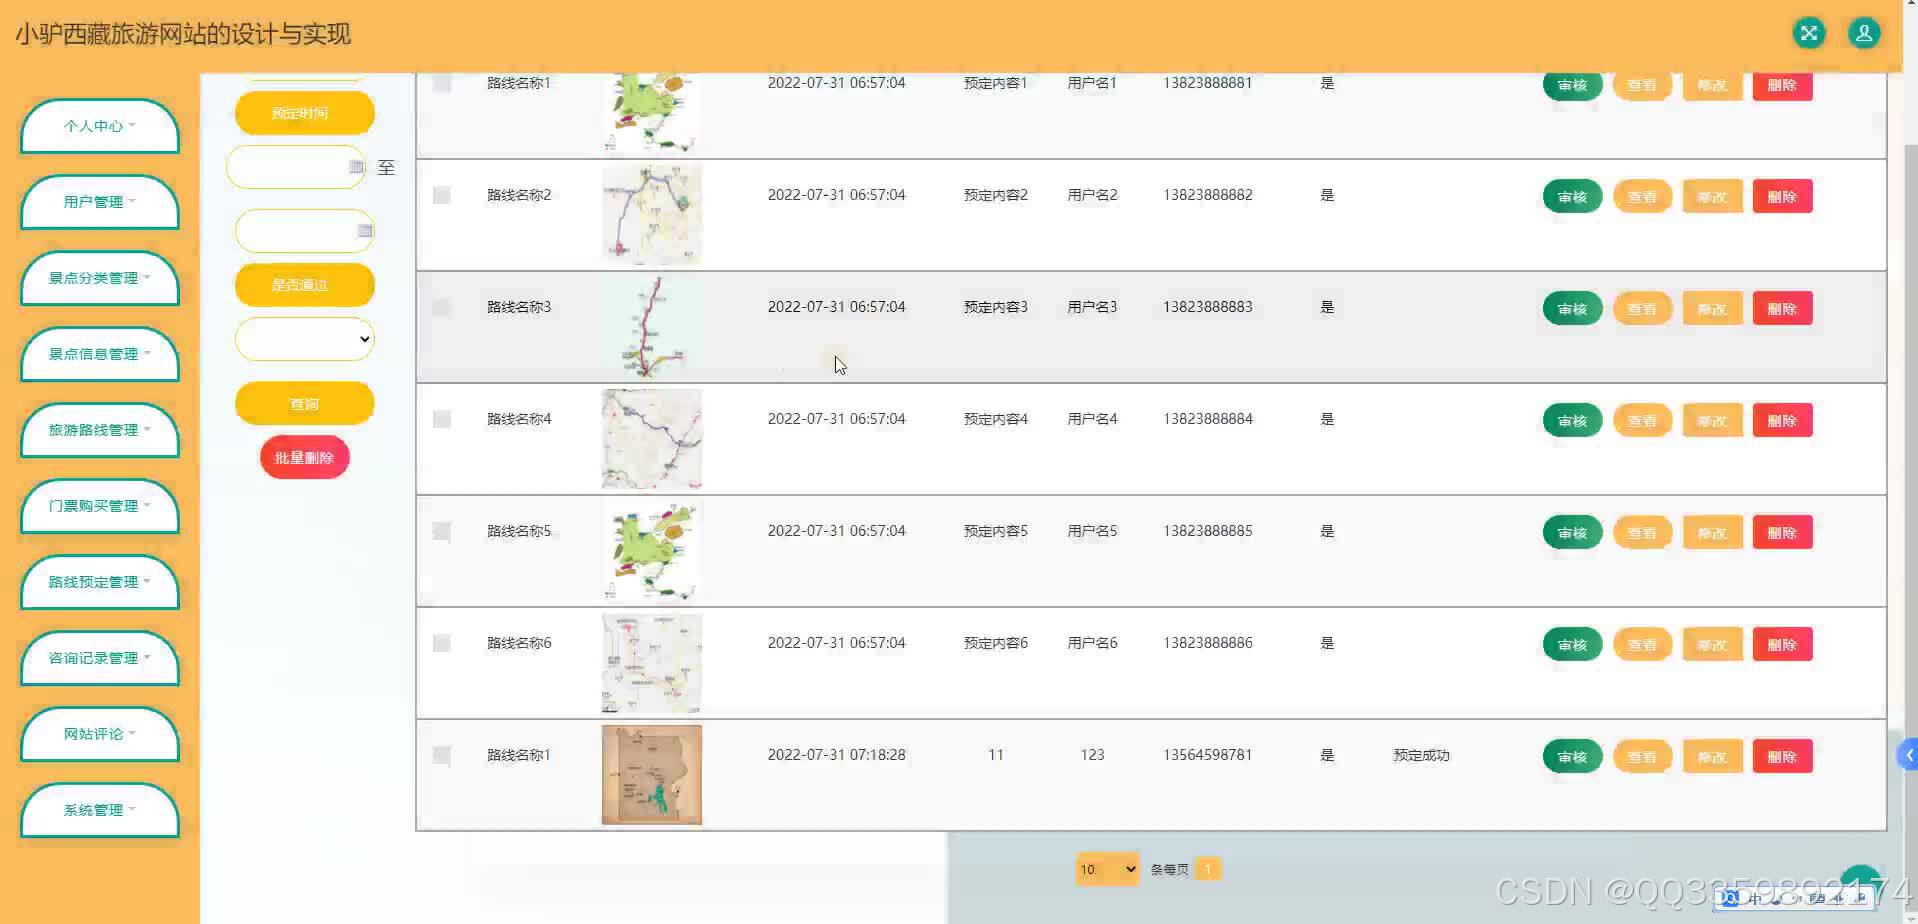Screen dimensions: 1918x924
Task: Expand 旅游路线管理 sidebar menu
Action: tap(100, 430)
